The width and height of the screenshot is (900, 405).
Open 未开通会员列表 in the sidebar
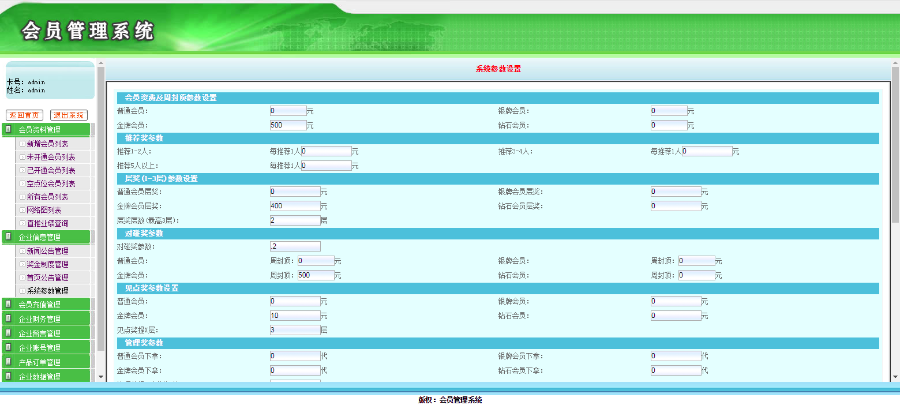51,157
